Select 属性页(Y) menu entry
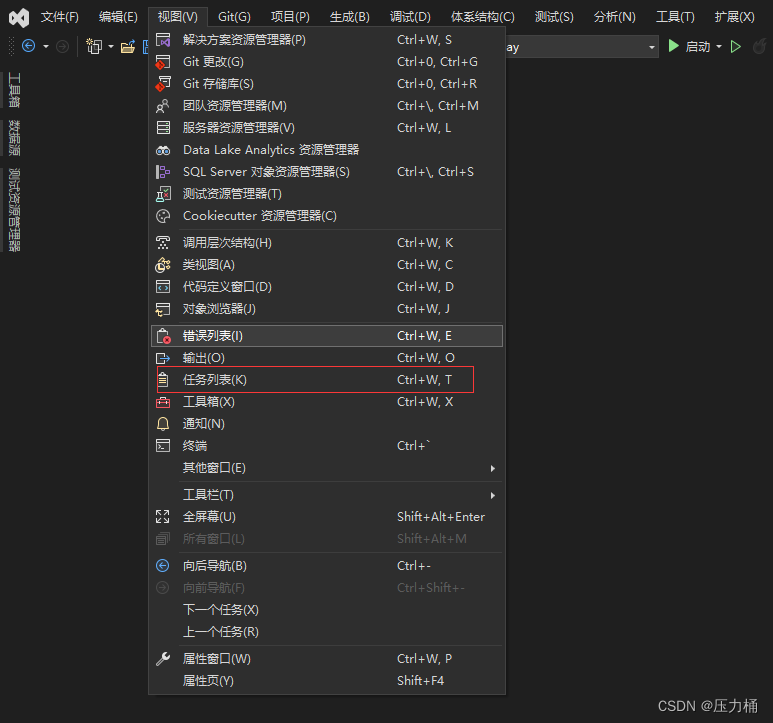 326,681
